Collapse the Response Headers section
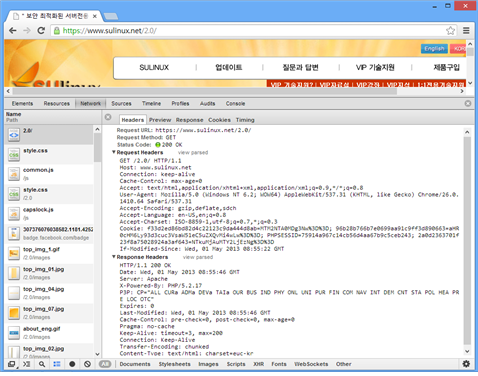The width and height of the screenshot is (478, 376). click(x=114, y=257)
